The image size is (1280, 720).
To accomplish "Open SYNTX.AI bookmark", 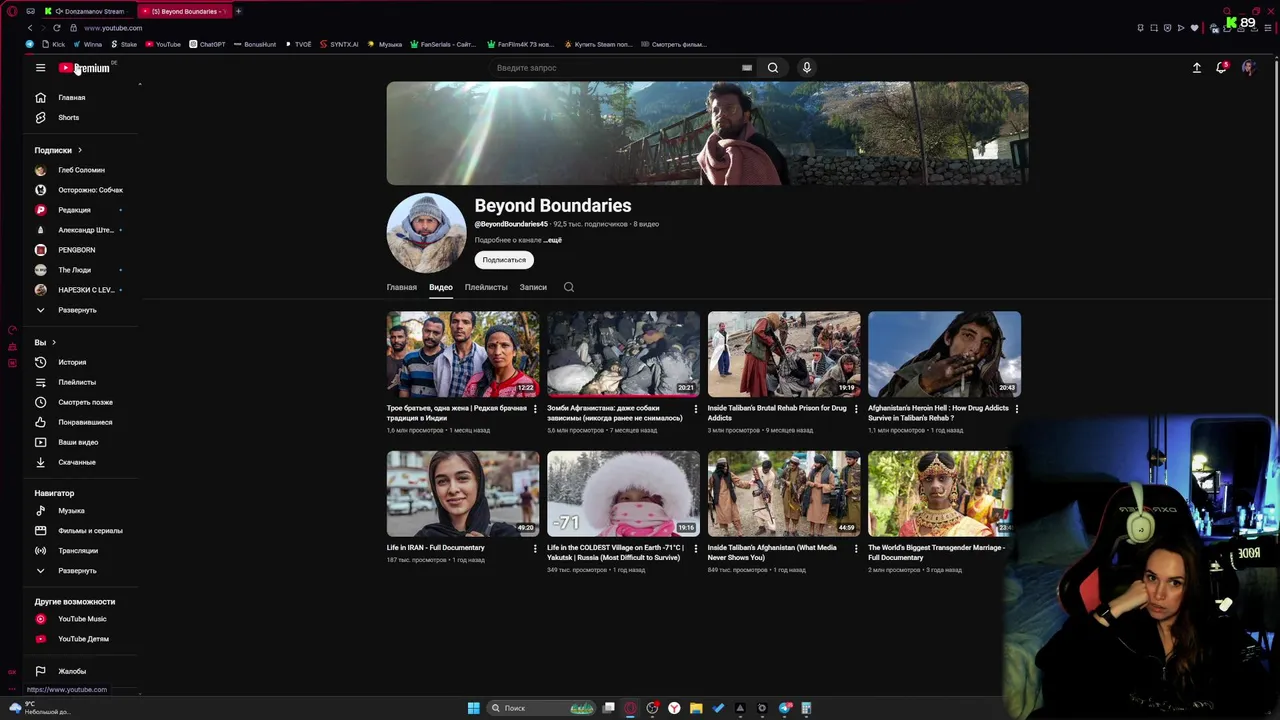I will point(338,44).
